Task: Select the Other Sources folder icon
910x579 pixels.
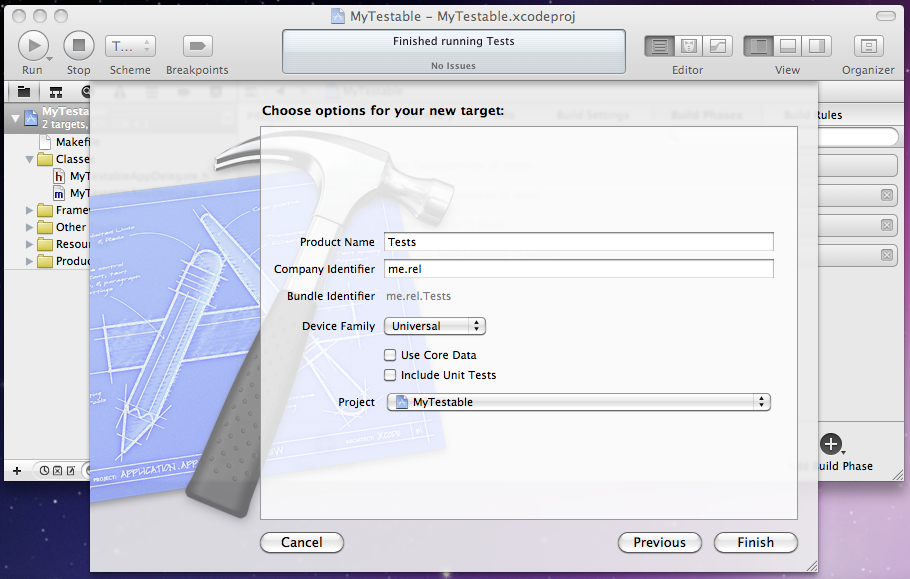Action: pyautogui.click(x=45, y=227)
